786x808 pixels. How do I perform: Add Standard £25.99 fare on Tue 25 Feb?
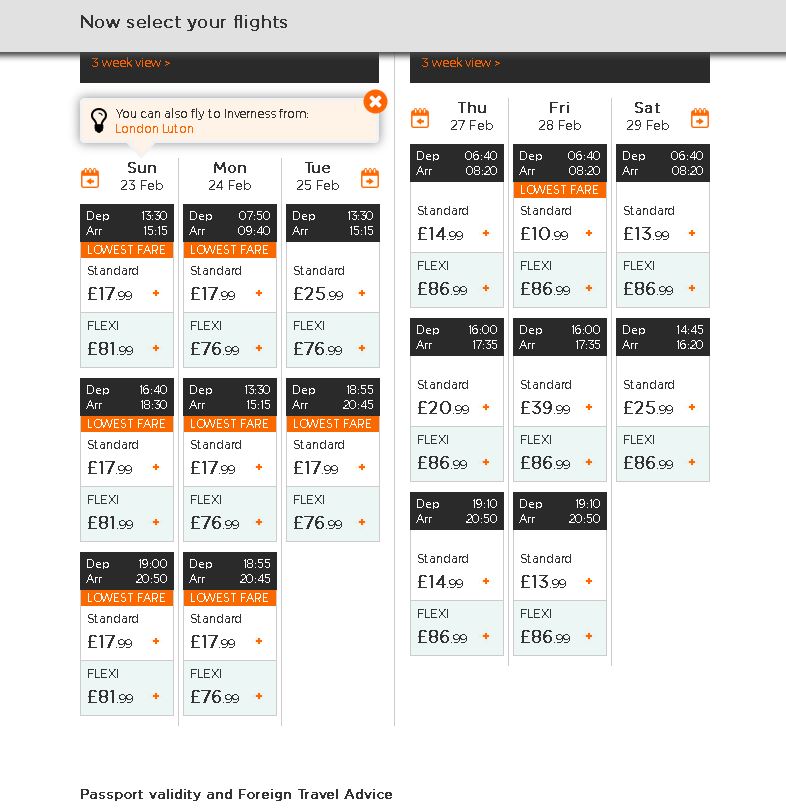tap(362, 294)
